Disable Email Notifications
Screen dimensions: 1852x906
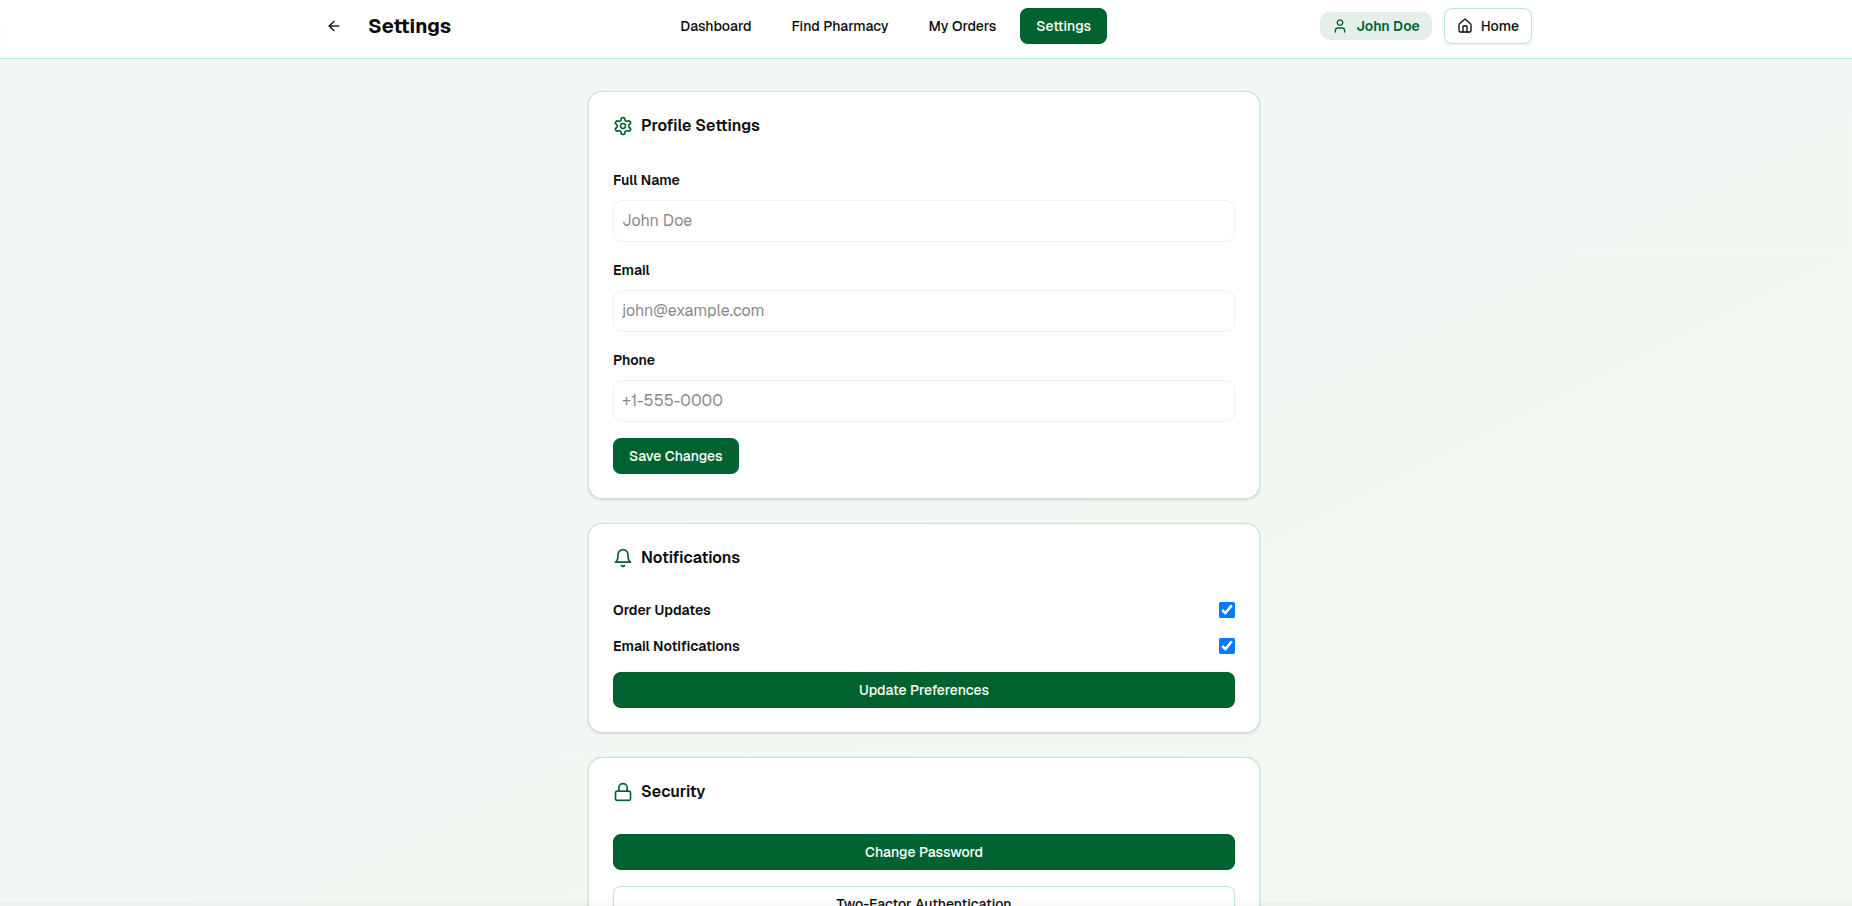1226,646
